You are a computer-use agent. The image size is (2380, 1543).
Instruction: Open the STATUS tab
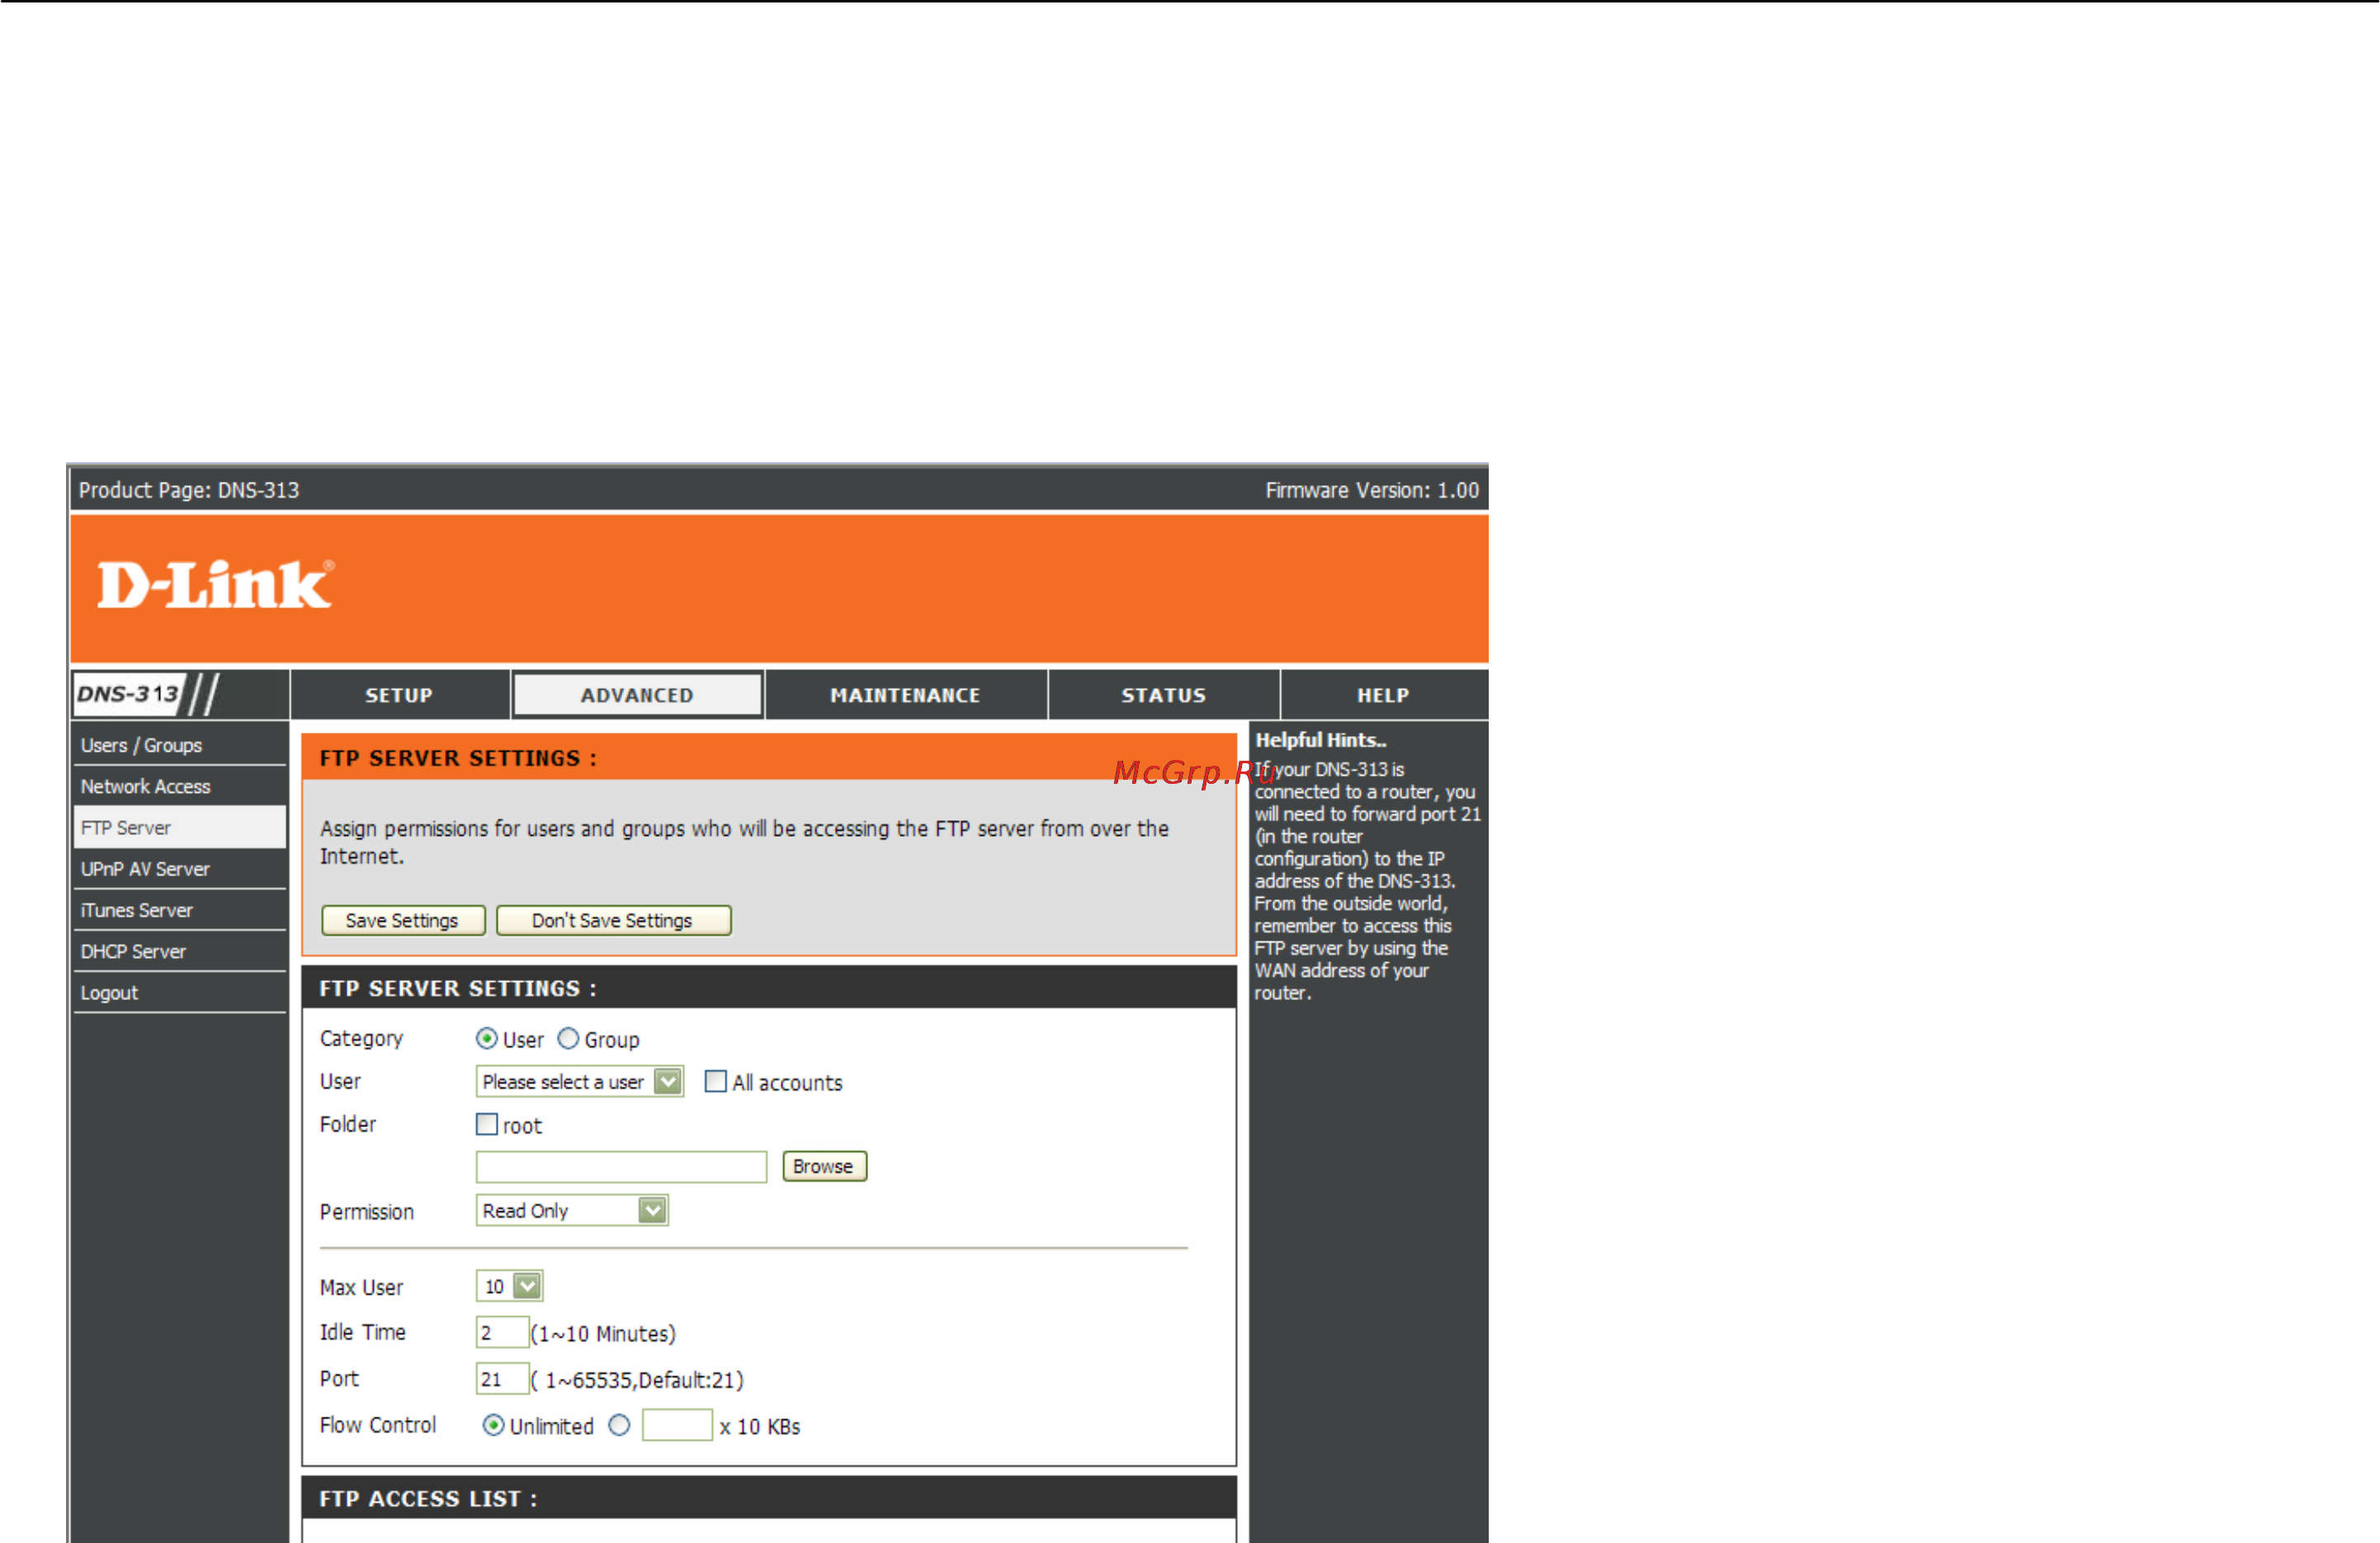pyautogui.click(x=1163, y=695)
